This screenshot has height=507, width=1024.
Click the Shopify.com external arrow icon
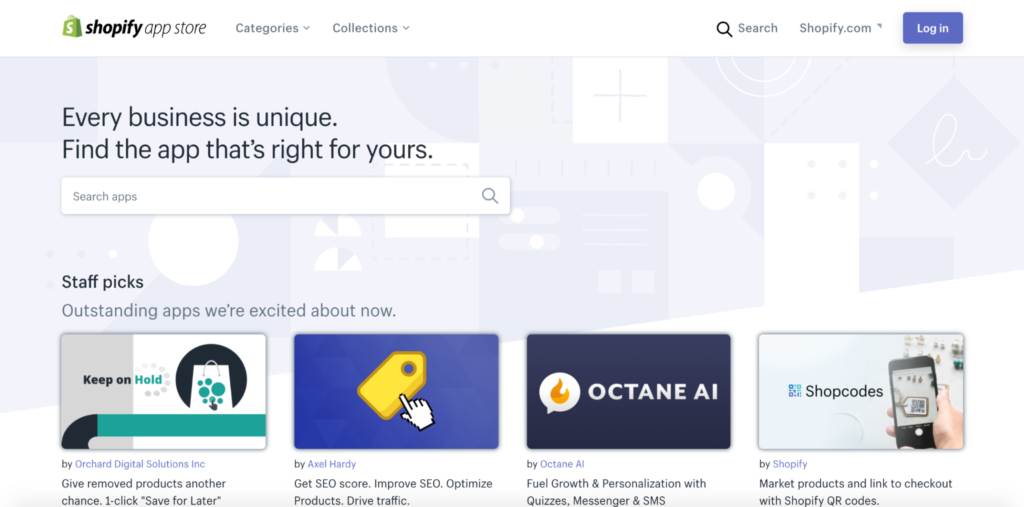point(879,26)
